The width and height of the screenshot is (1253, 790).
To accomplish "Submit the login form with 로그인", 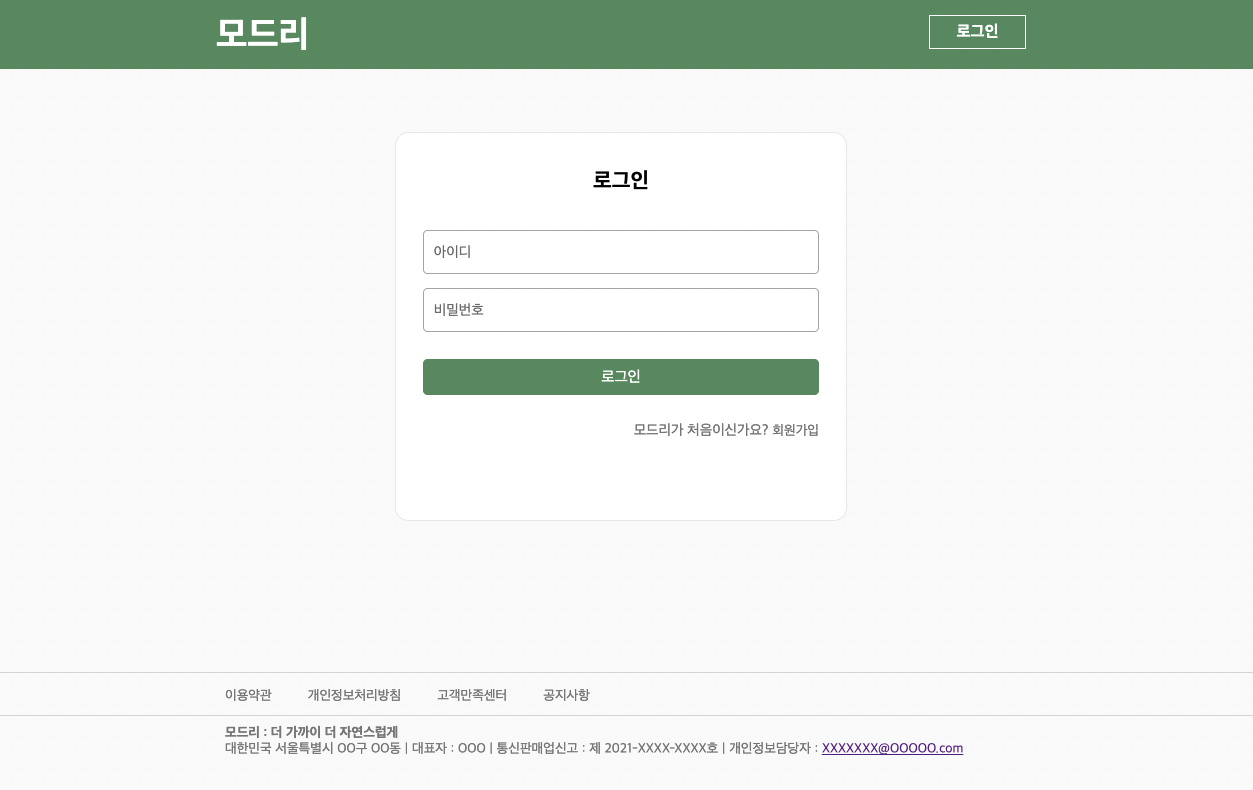I will point(620,376).
